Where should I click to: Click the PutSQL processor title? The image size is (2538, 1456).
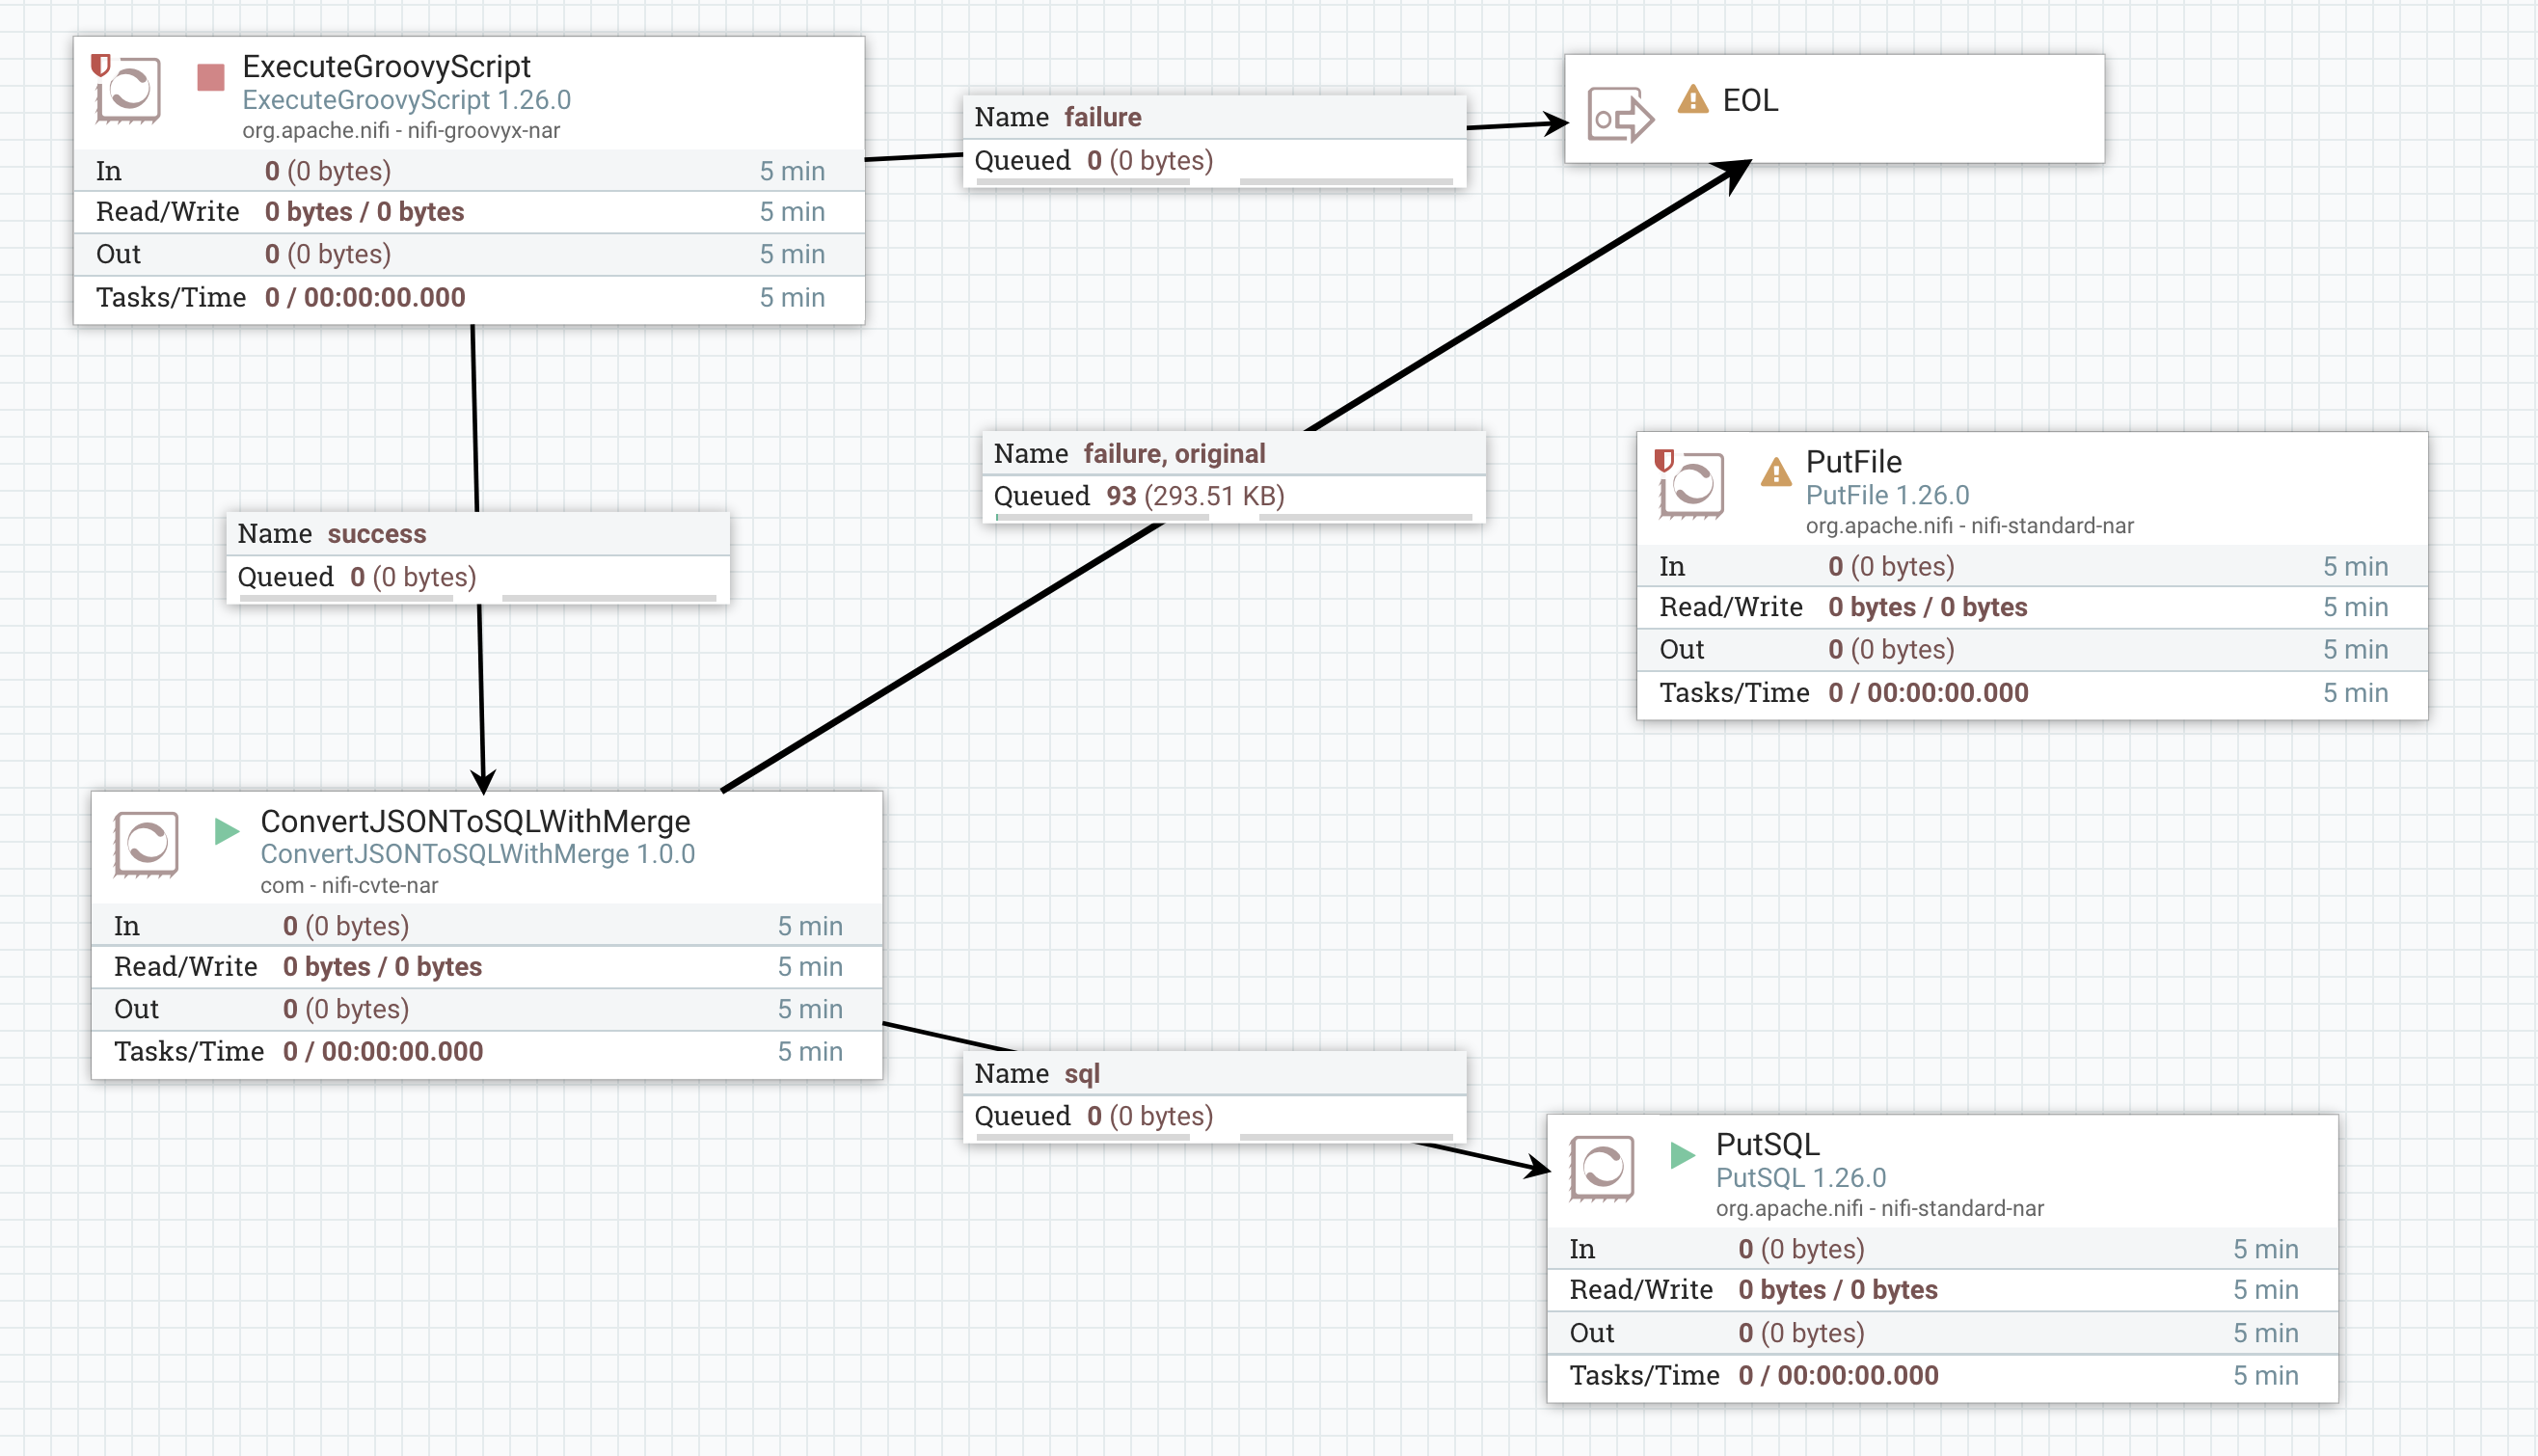point(1767,1144)
